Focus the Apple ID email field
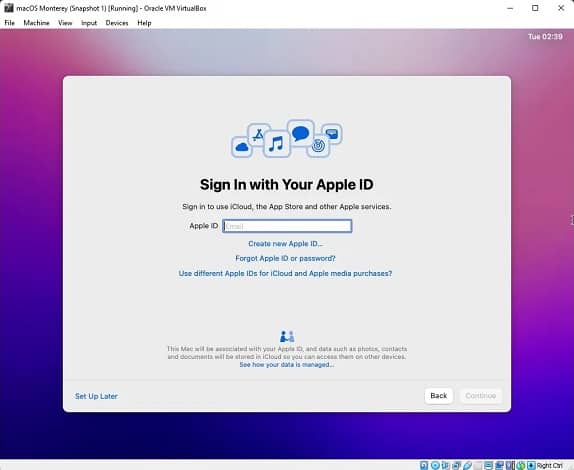This screenshot has height=470, width=574. [x=287, y=226]
